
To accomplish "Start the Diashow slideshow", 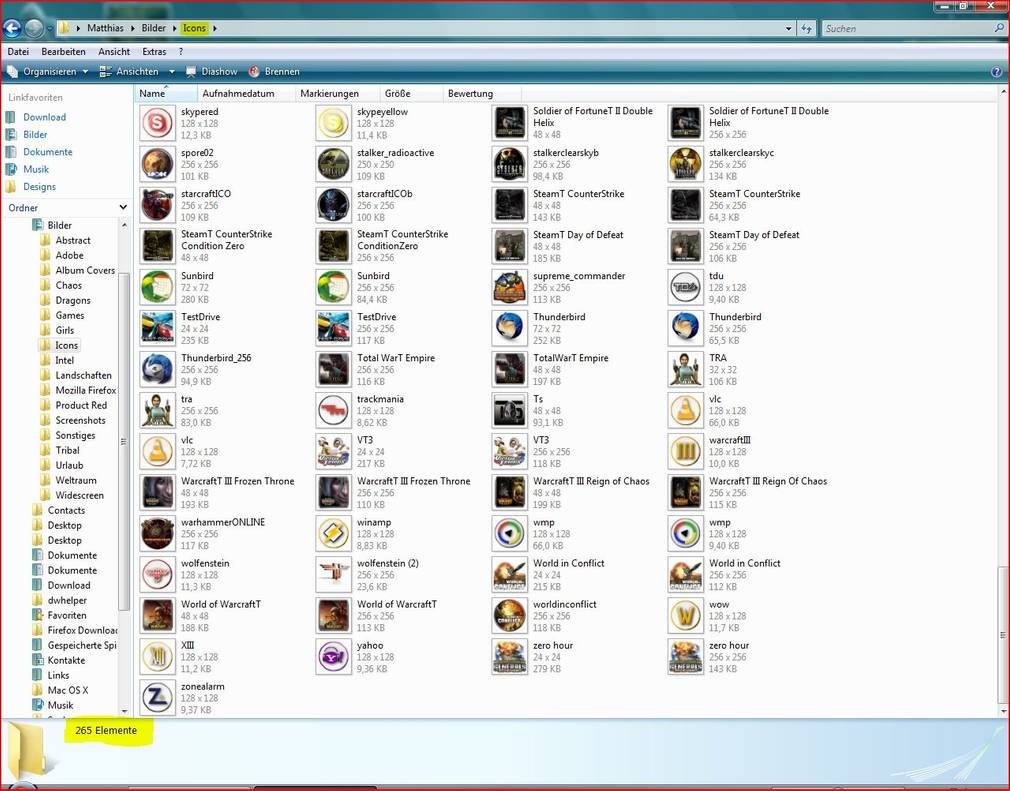I will [x=212, y=71].
